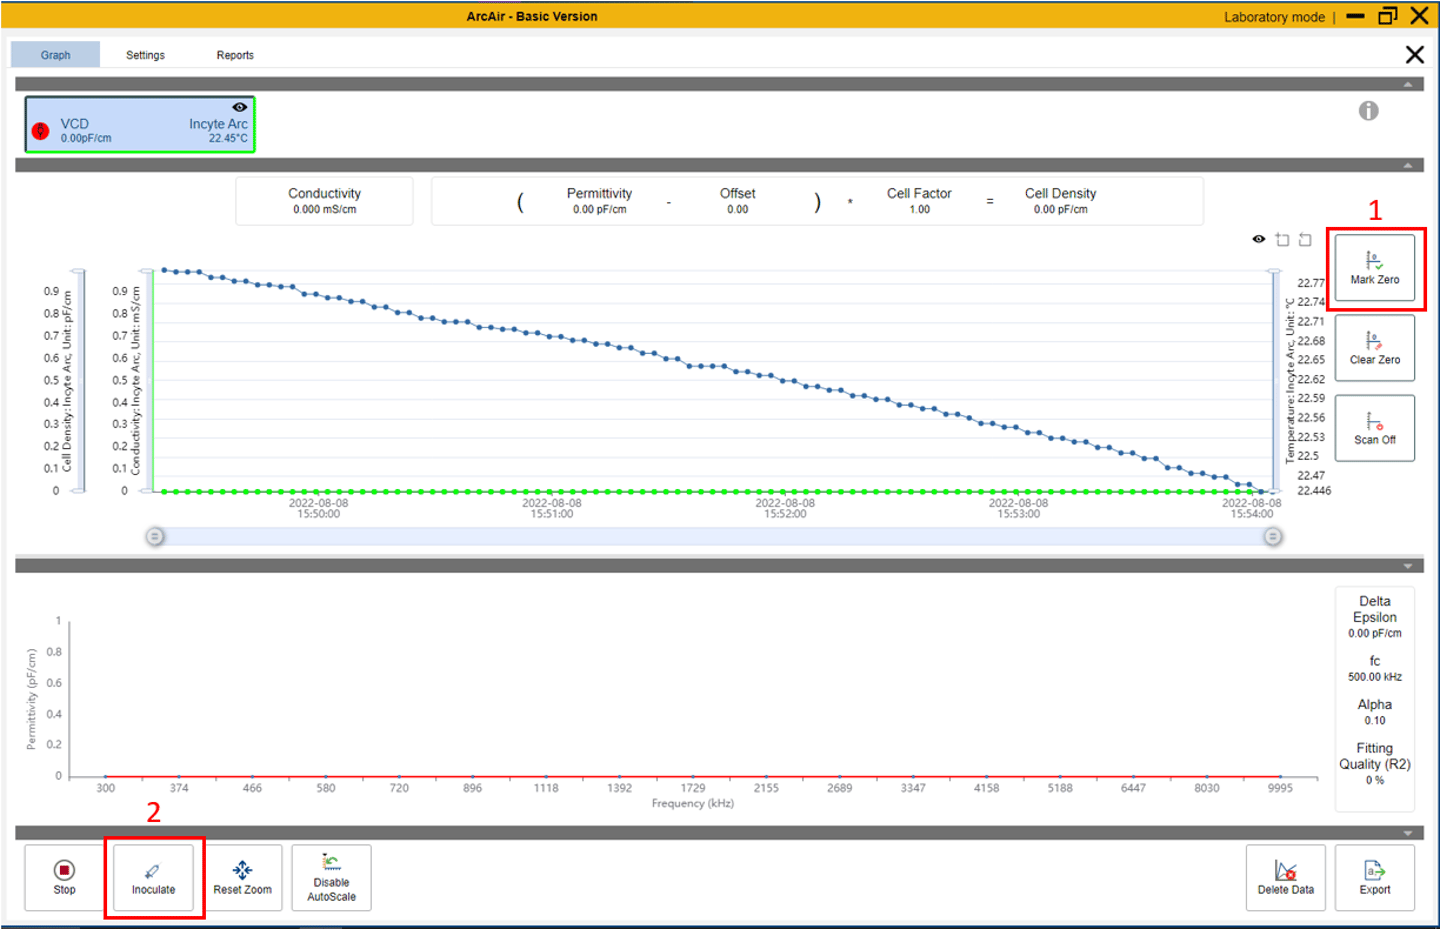Click the left time range slider handle
The image size is (1440, 929).
[155, 537]
